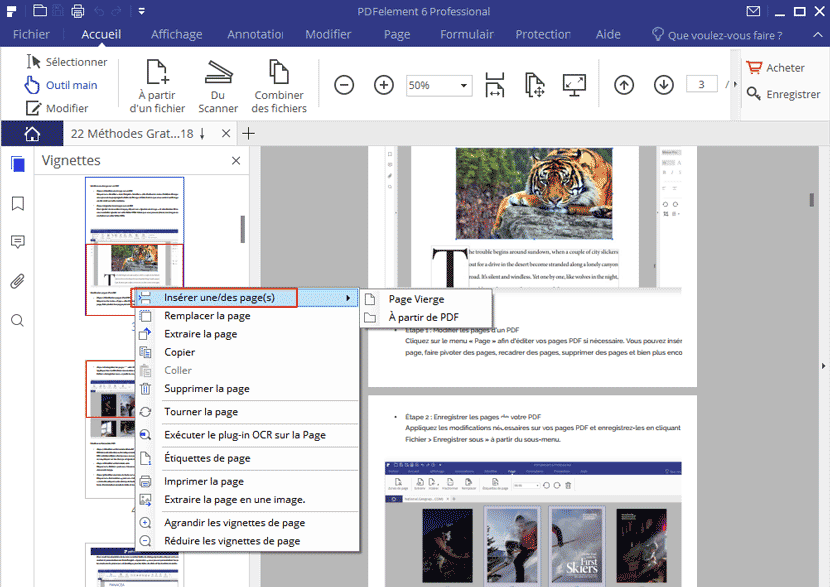Open the Aide tab
The image size is (830, 587).
(608, 34)
